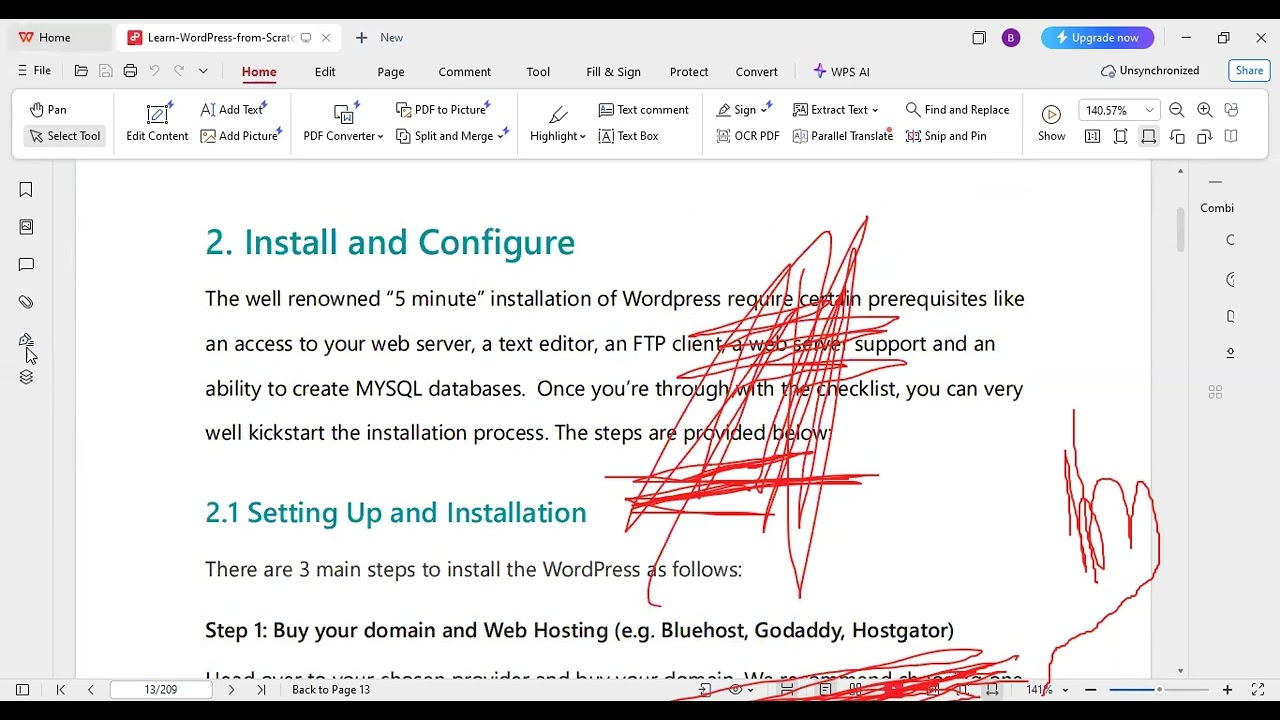Viewport: 1280px width, 720px height.
Task: Open the WPS AI tab
Action: tap(841, 72)
